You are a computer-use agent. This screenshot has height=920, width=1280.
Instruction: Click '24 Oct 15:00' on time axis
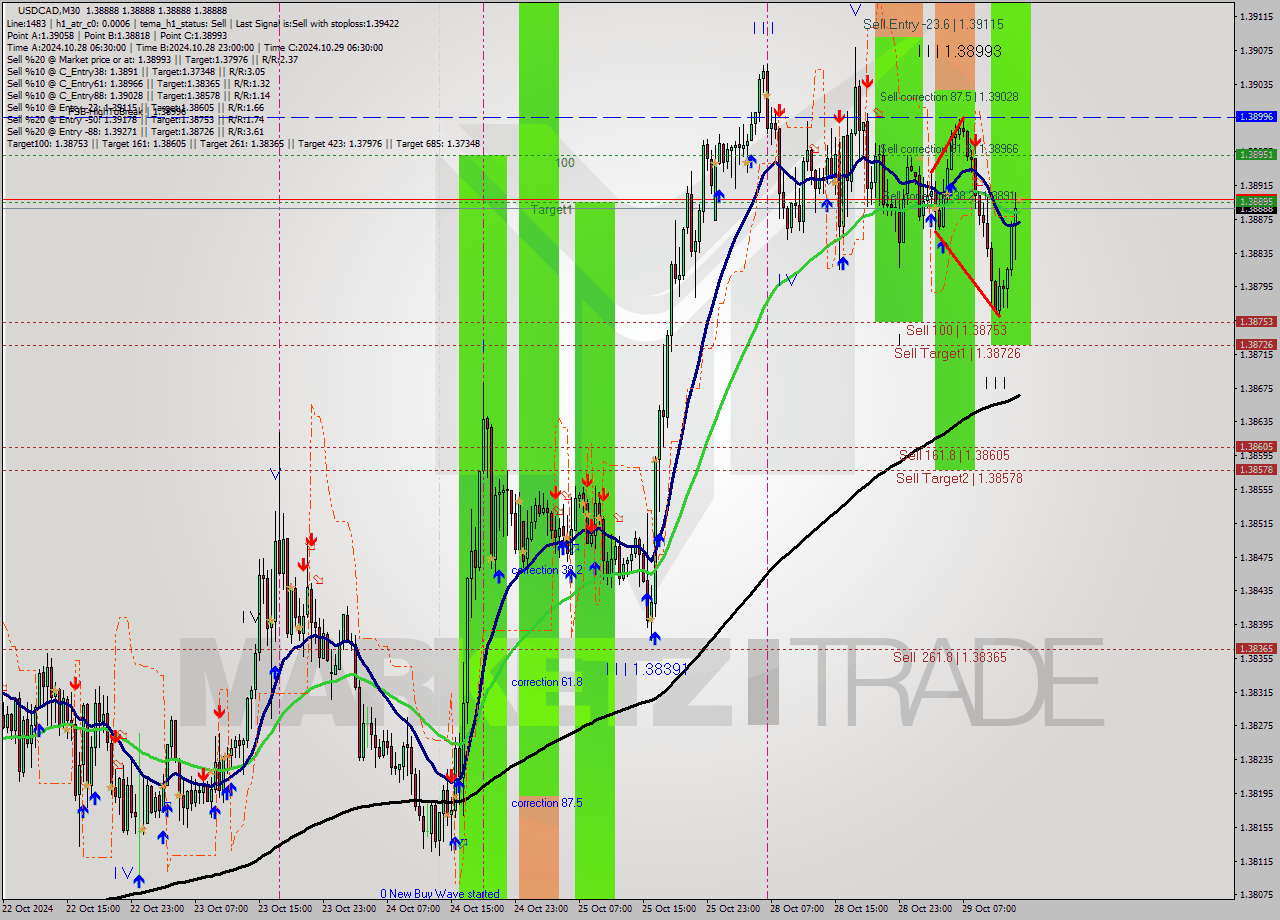pos(477,909)
